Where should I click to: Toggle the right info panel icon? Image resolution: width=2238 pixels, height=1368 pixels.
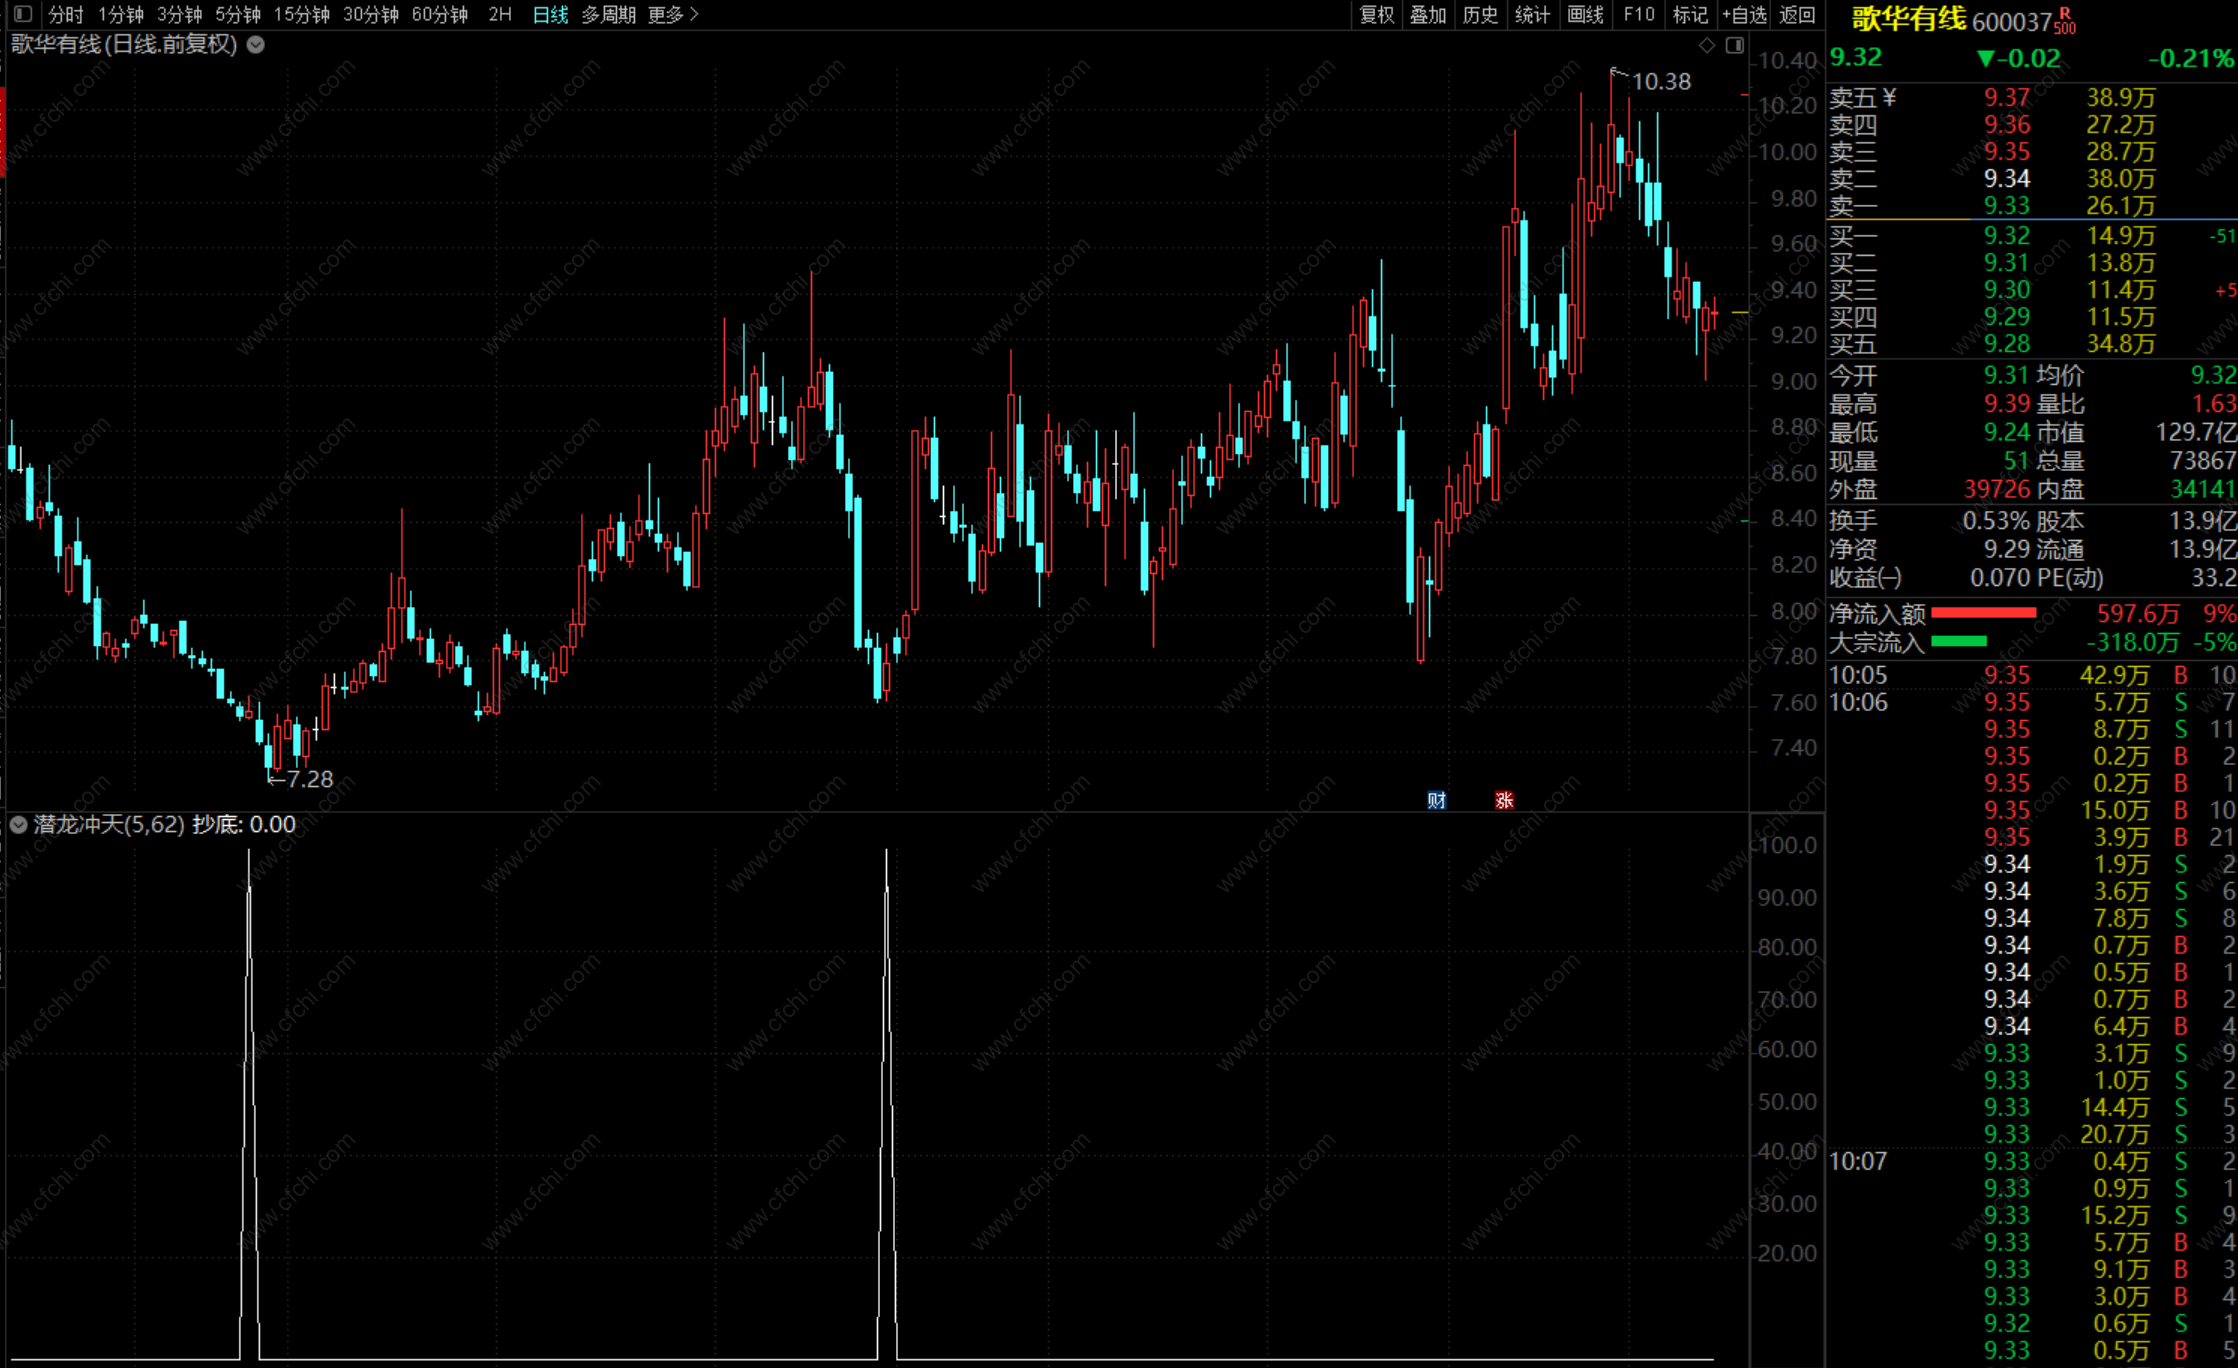[x=1735, y=45]
